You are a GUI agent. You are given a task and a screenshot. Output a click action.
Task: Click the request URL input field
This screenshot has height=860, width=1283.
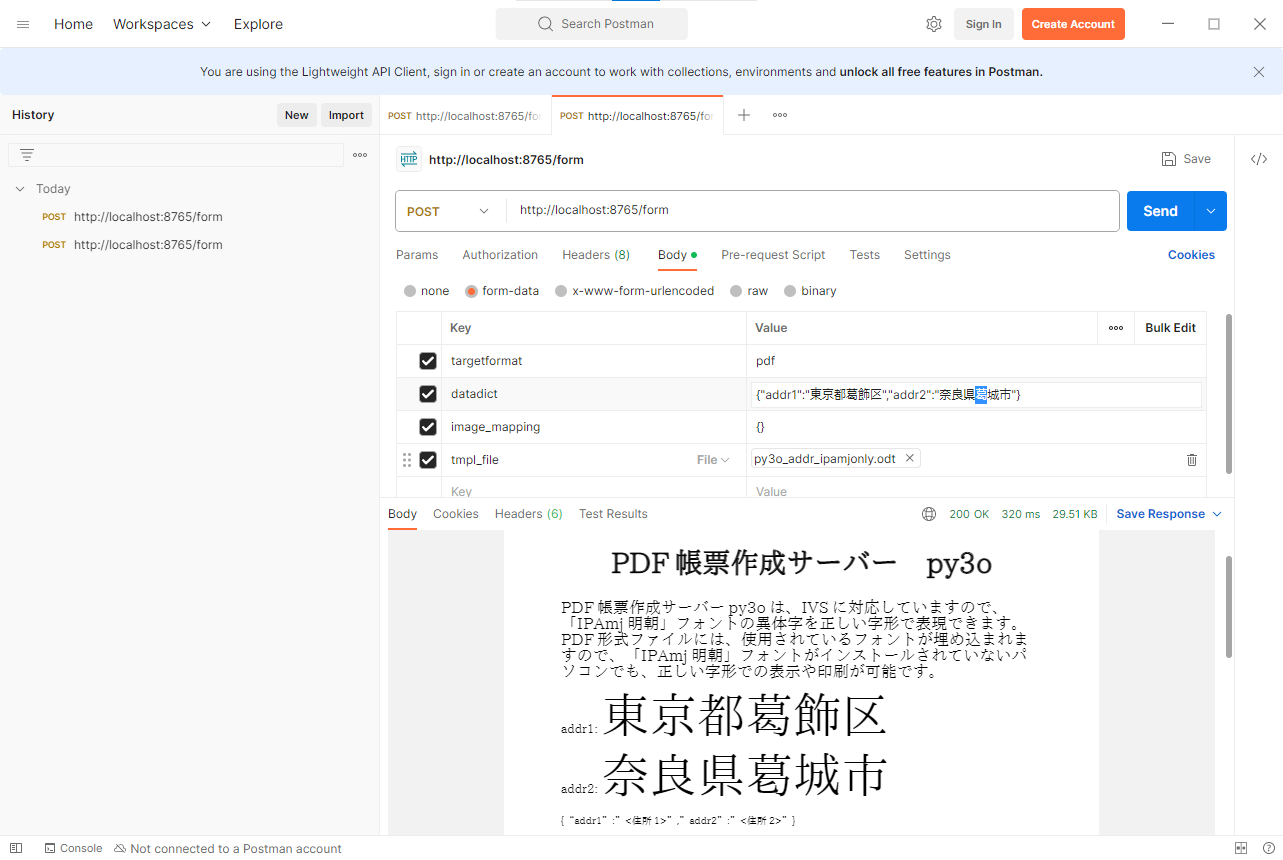812,211
